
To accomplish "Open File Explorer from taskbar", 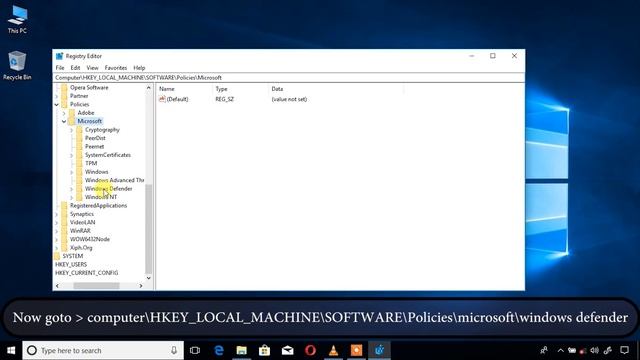I will (x=242, y=350).
